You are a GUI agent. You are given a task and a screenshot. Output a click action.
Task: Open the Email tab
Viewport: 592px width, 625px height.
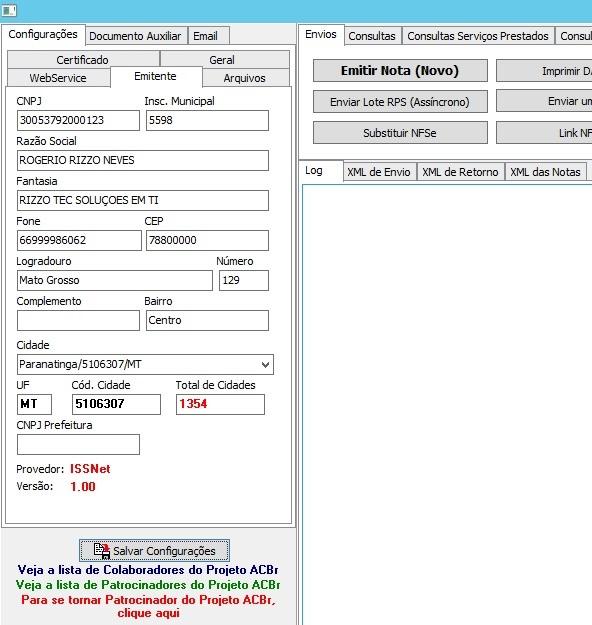point(208,36)
